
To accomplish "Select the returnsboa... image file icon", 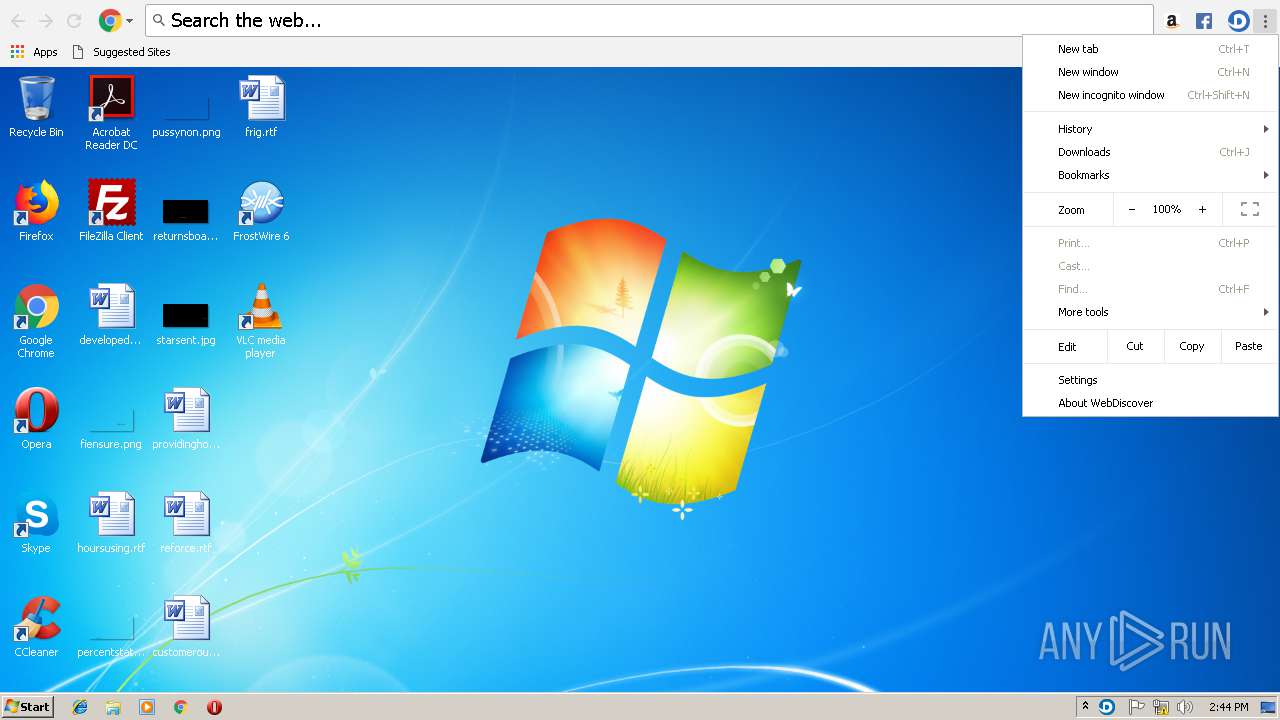I will pyautogui.click(x=186, y=217).
